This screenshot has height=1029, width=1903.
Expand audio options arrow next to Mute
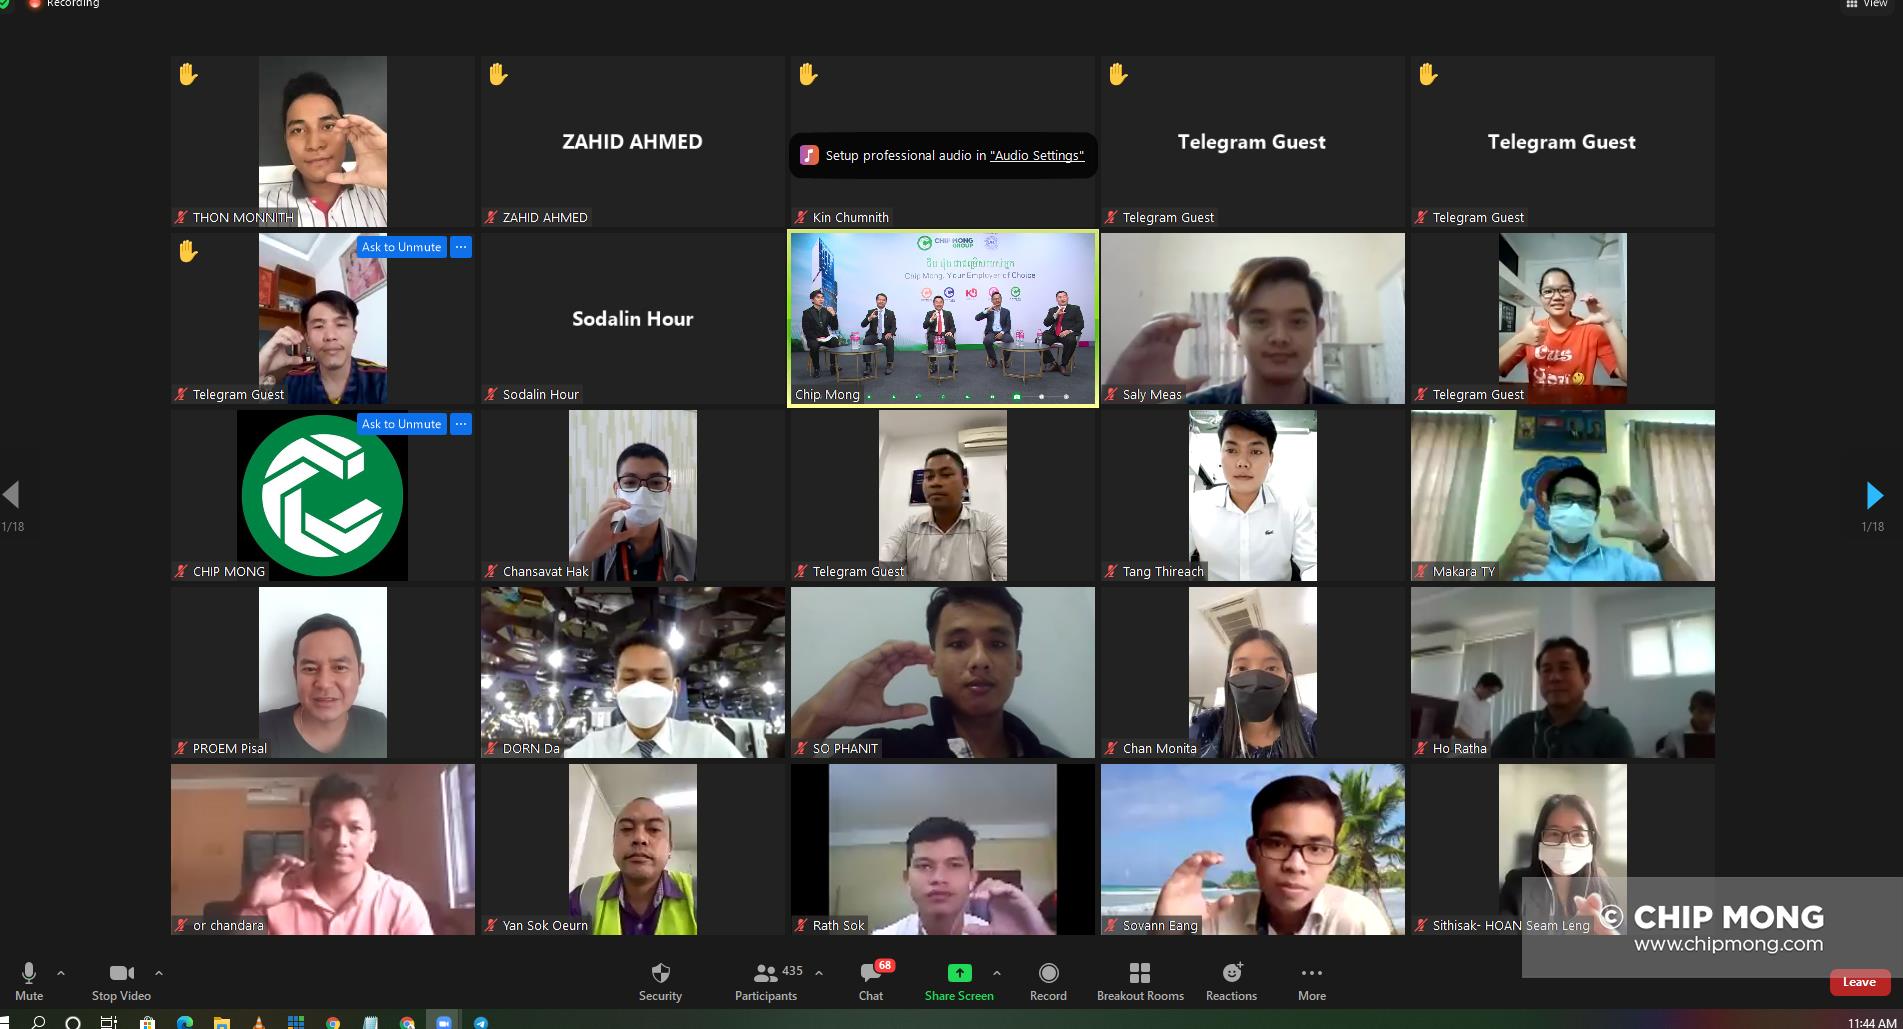[61, 973]
